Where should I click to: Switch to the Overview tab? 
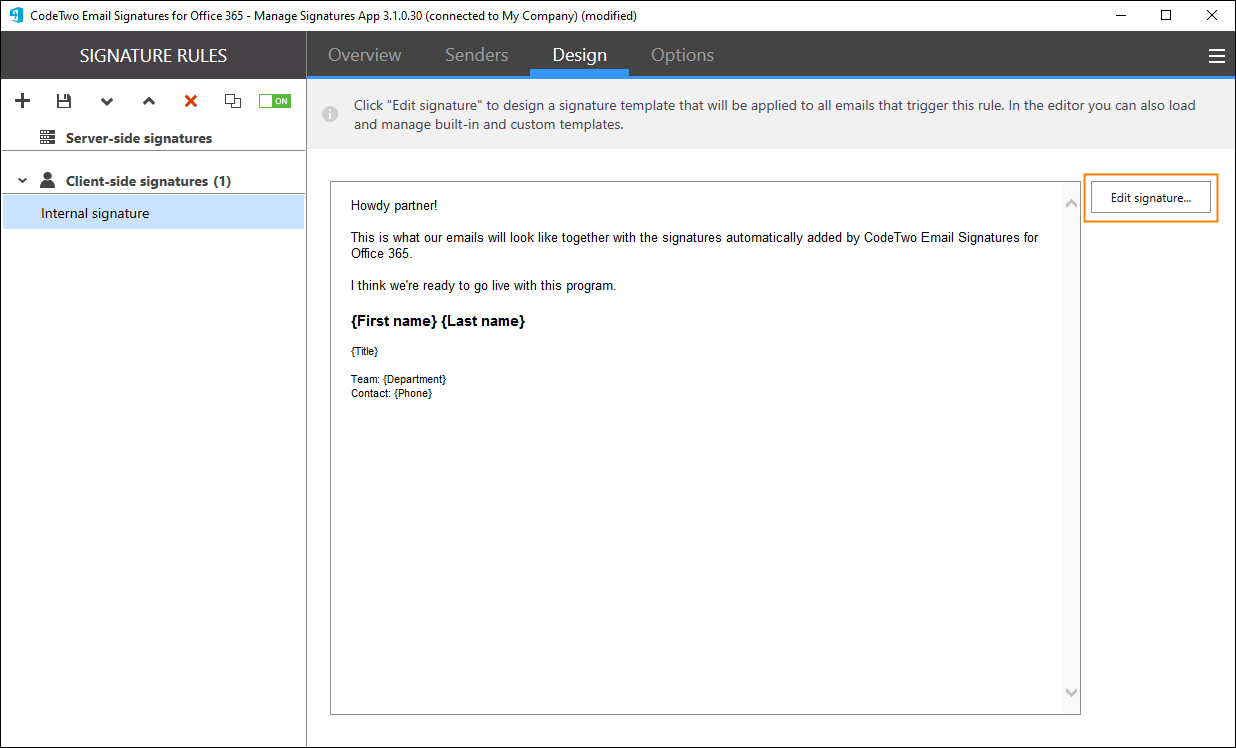364,55
